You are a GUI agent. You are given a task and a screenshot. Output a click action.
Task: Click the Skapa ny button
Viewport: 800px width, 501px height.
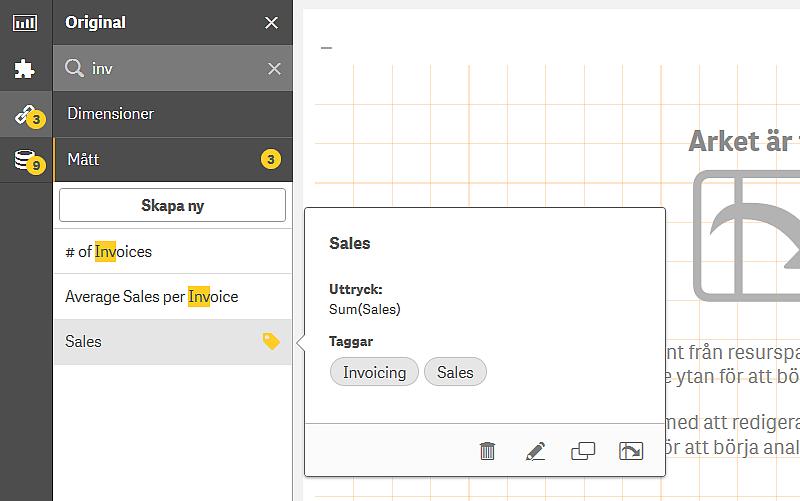(x=172, y=205)
